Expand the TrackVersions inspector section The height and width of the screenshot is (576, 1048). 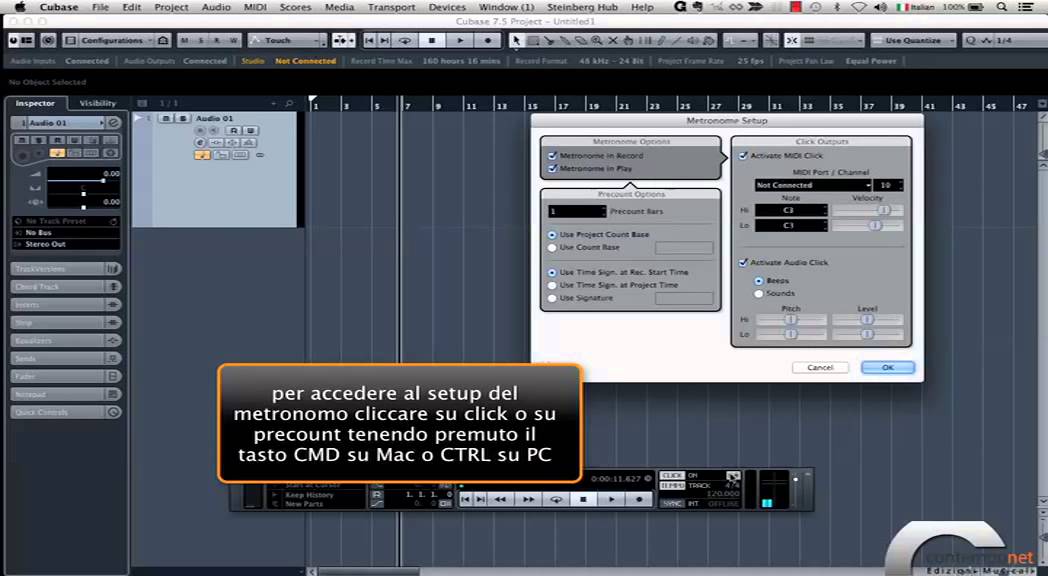pos(66,269)
